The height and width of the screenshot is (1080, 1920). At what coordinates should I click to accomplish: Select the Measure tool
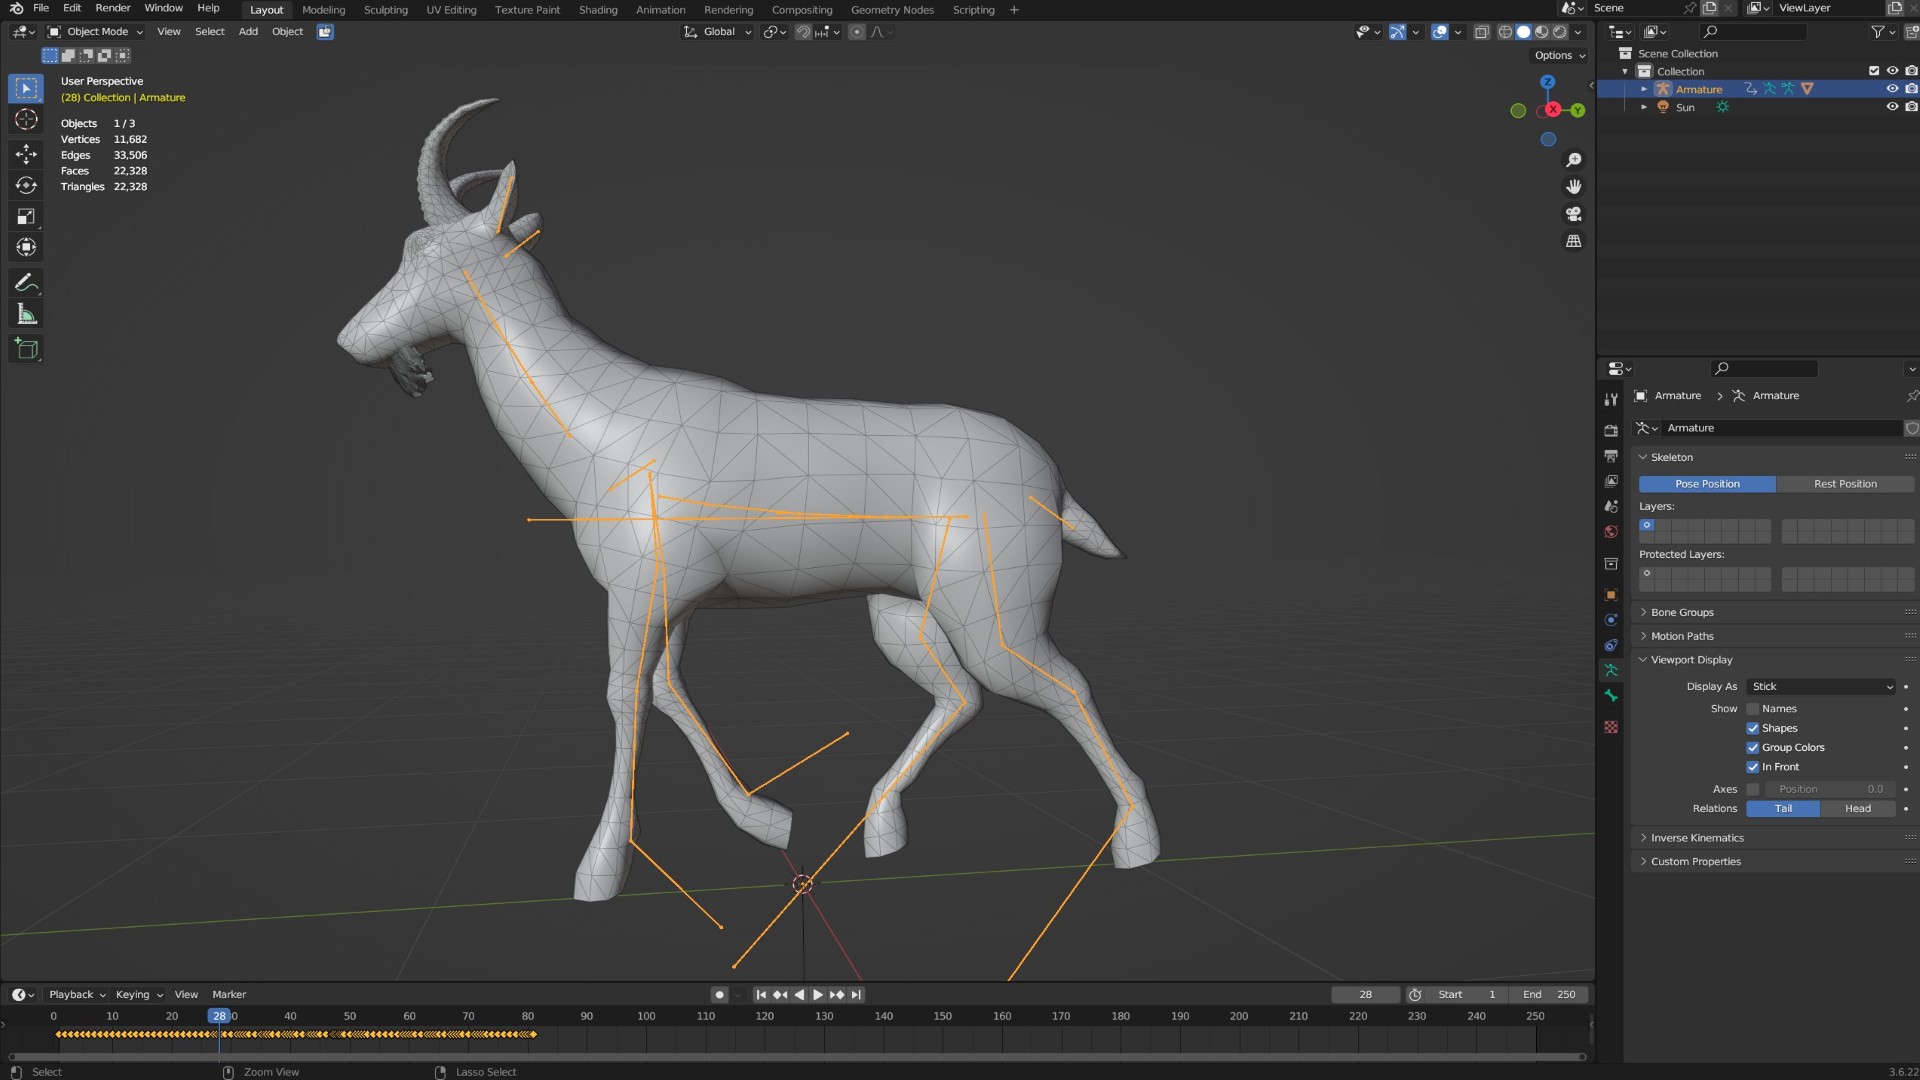(x=26, y=315)
